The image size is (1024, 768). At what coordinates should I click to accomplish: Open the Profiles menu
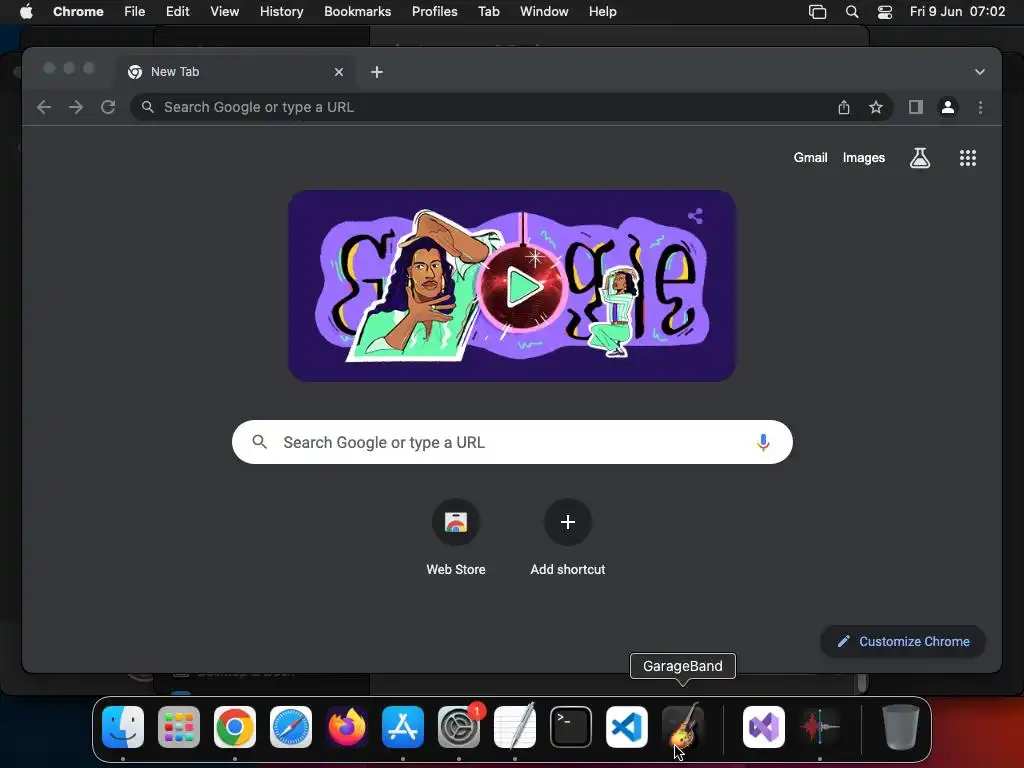[x=434, y=12]
